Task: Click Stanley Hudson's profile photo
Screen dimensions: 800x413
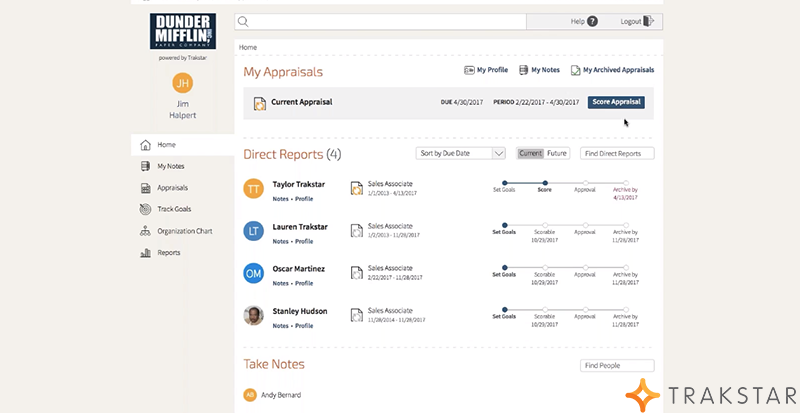Action: [x=254, y=315]
